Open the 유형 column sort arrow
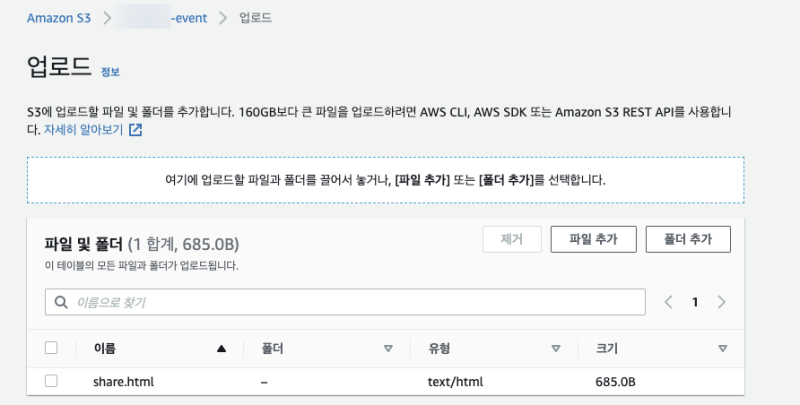800x405 pixels. coord(555,349)
